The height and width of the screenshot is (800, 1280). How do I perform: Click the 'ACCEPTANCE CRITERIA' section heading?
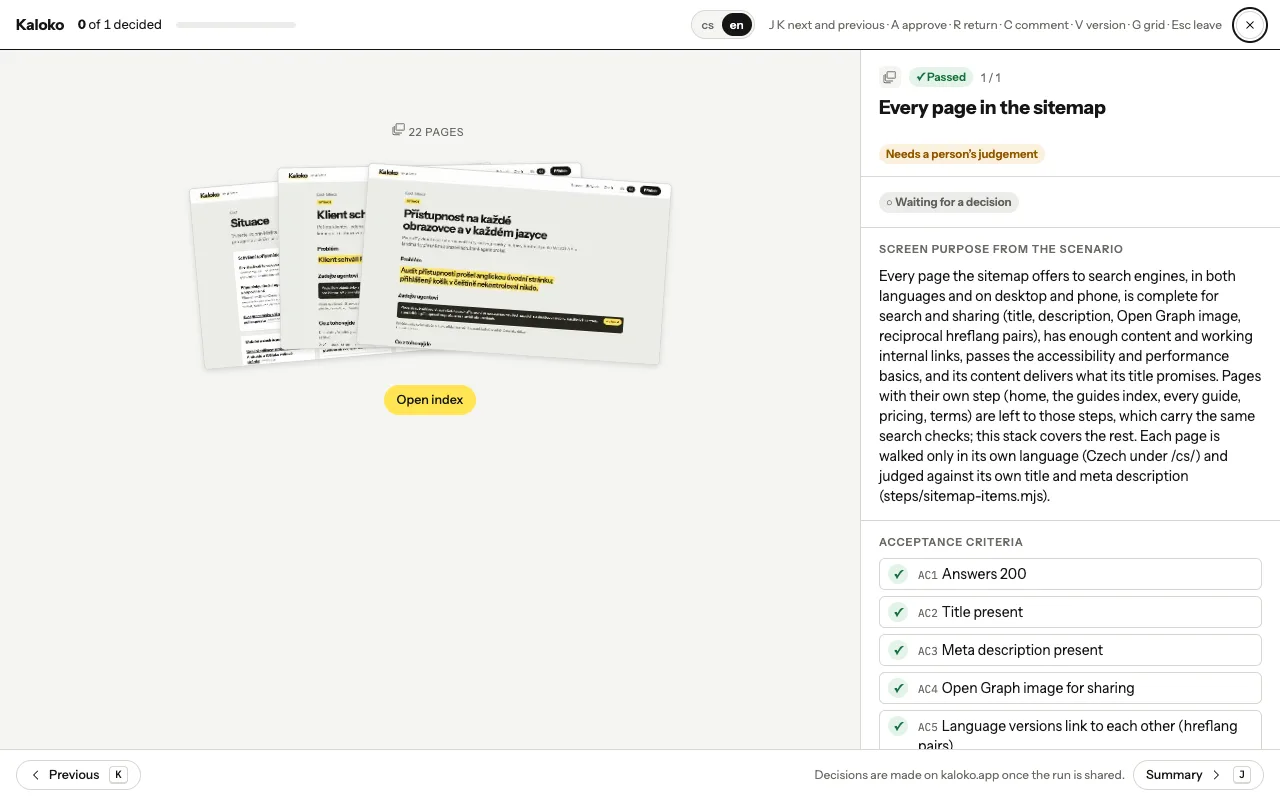(951, 542)
